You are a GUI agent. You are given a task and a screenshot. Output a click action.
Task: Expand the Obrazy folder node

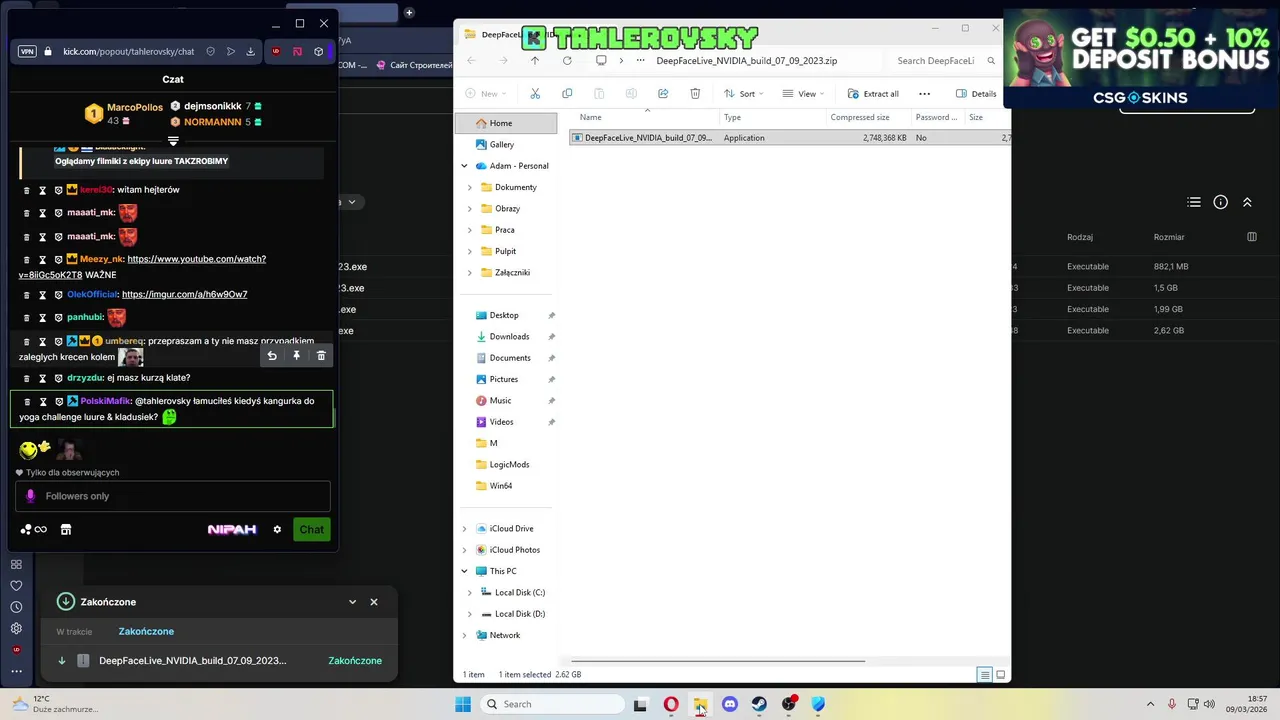click(x=470, y=208)
